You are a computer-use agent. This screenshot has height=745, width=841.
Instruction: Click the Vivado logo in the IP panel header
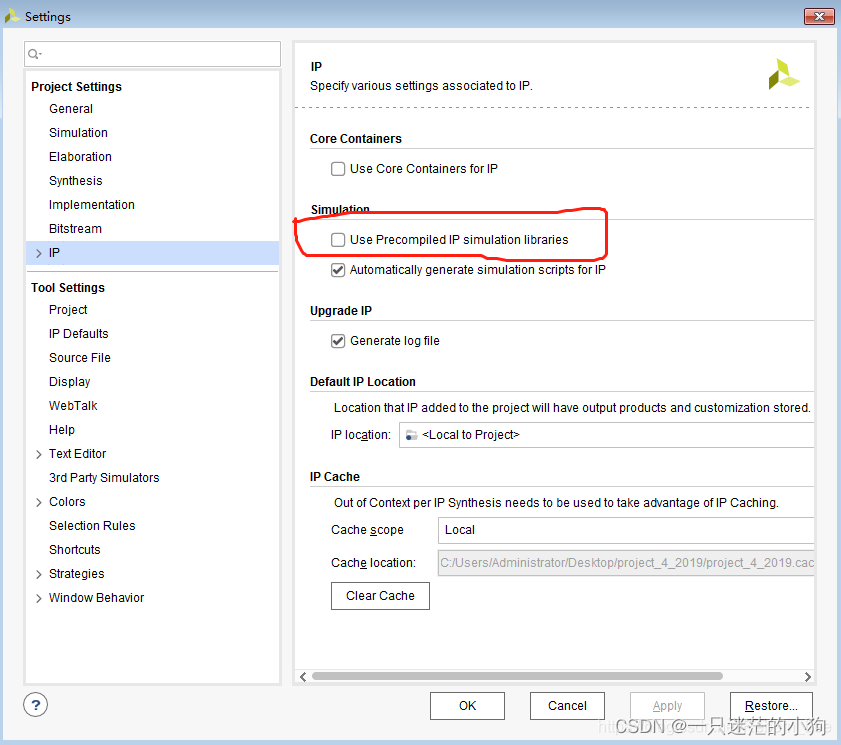(x=783, y=73)
